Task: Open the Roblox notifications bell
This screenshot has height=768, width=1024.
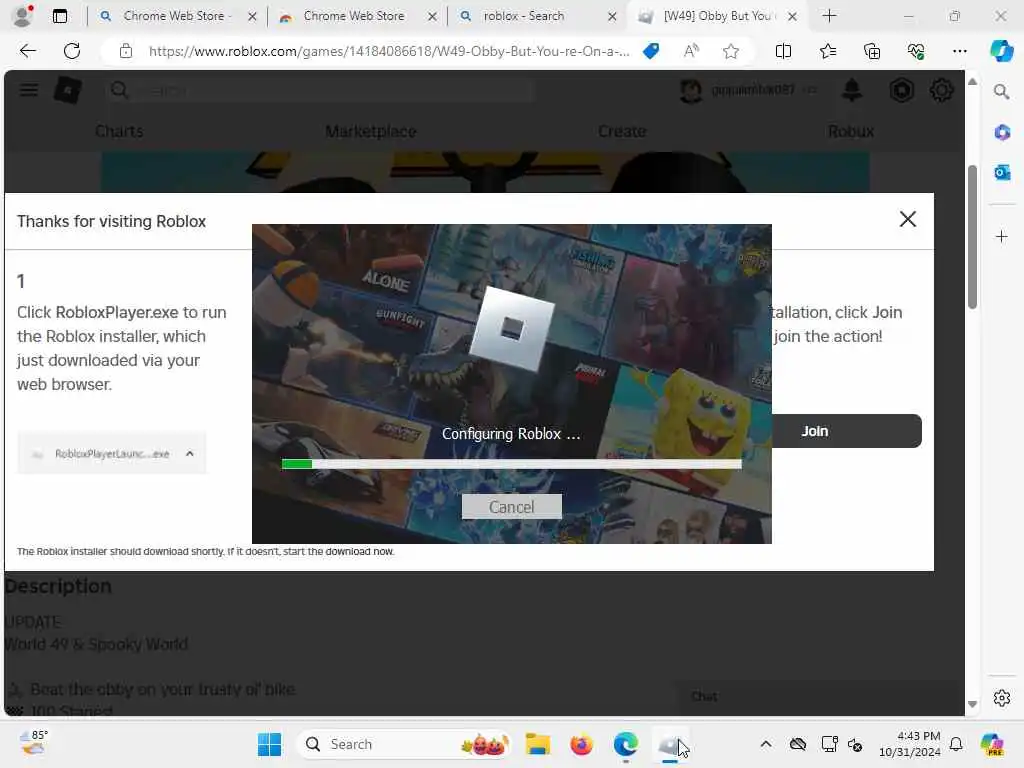Action: 852,90
